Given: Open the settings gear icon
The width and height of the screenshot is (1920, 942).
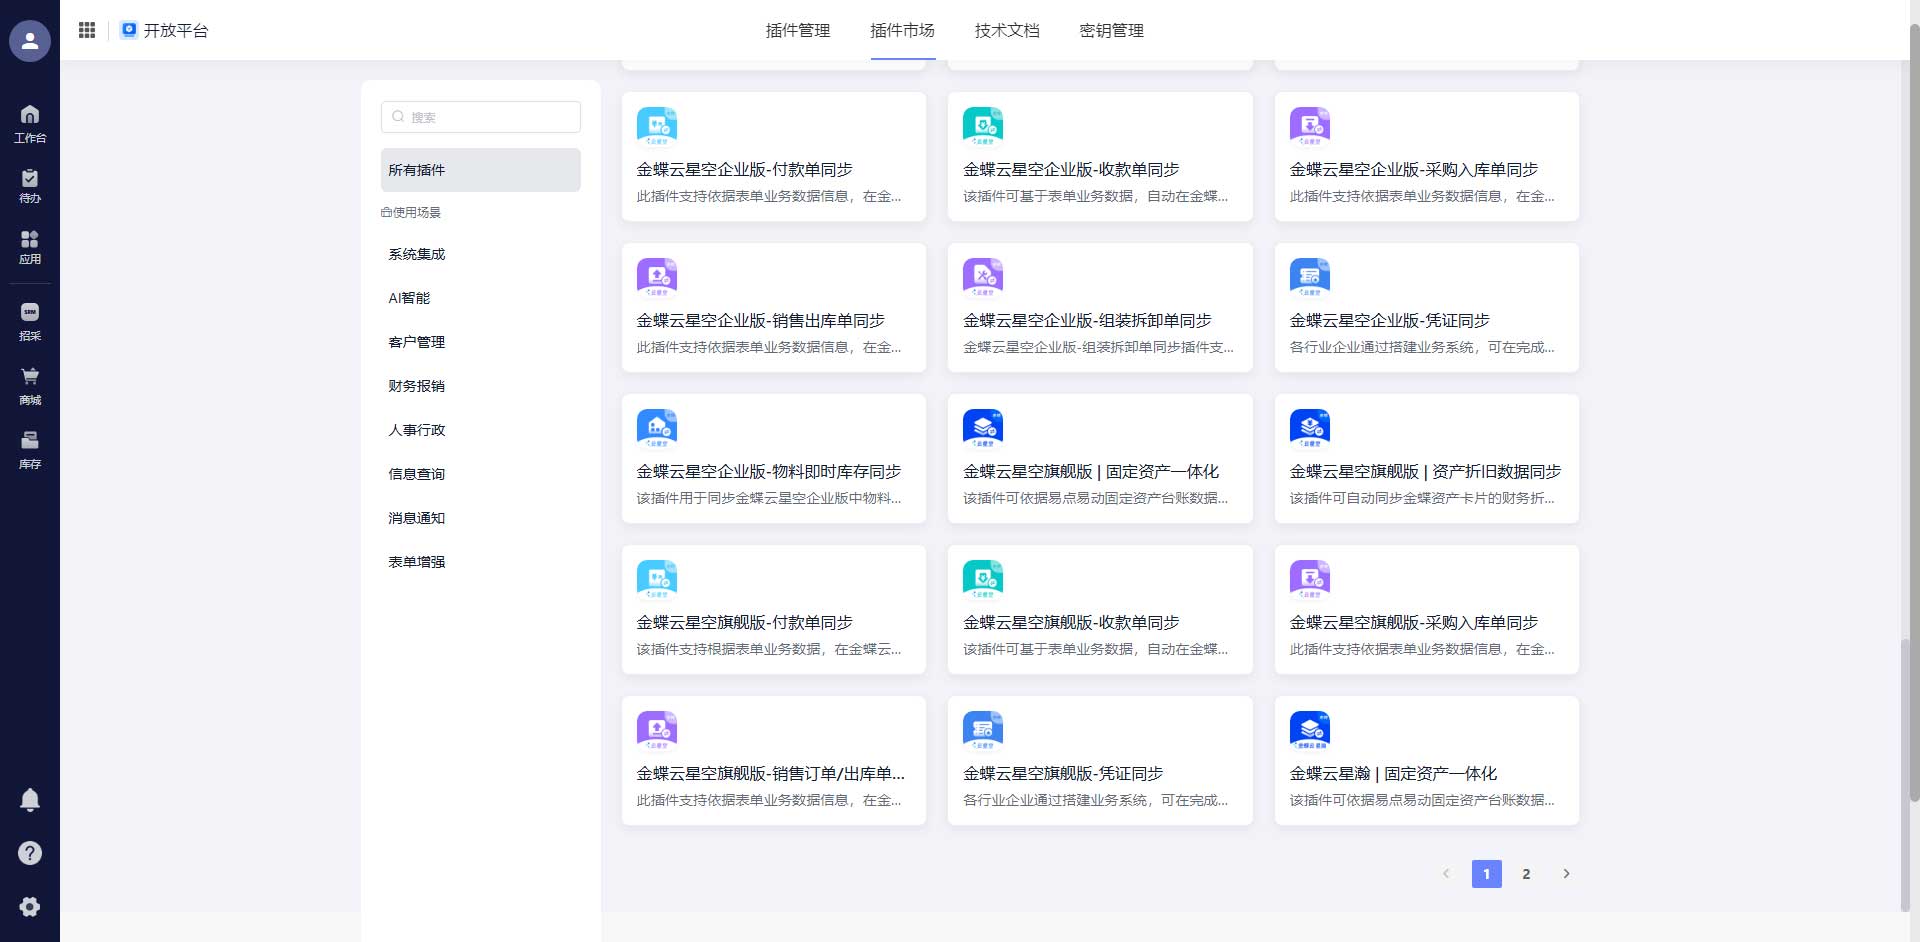Looking at the screenshot, I should pos(30,906).
